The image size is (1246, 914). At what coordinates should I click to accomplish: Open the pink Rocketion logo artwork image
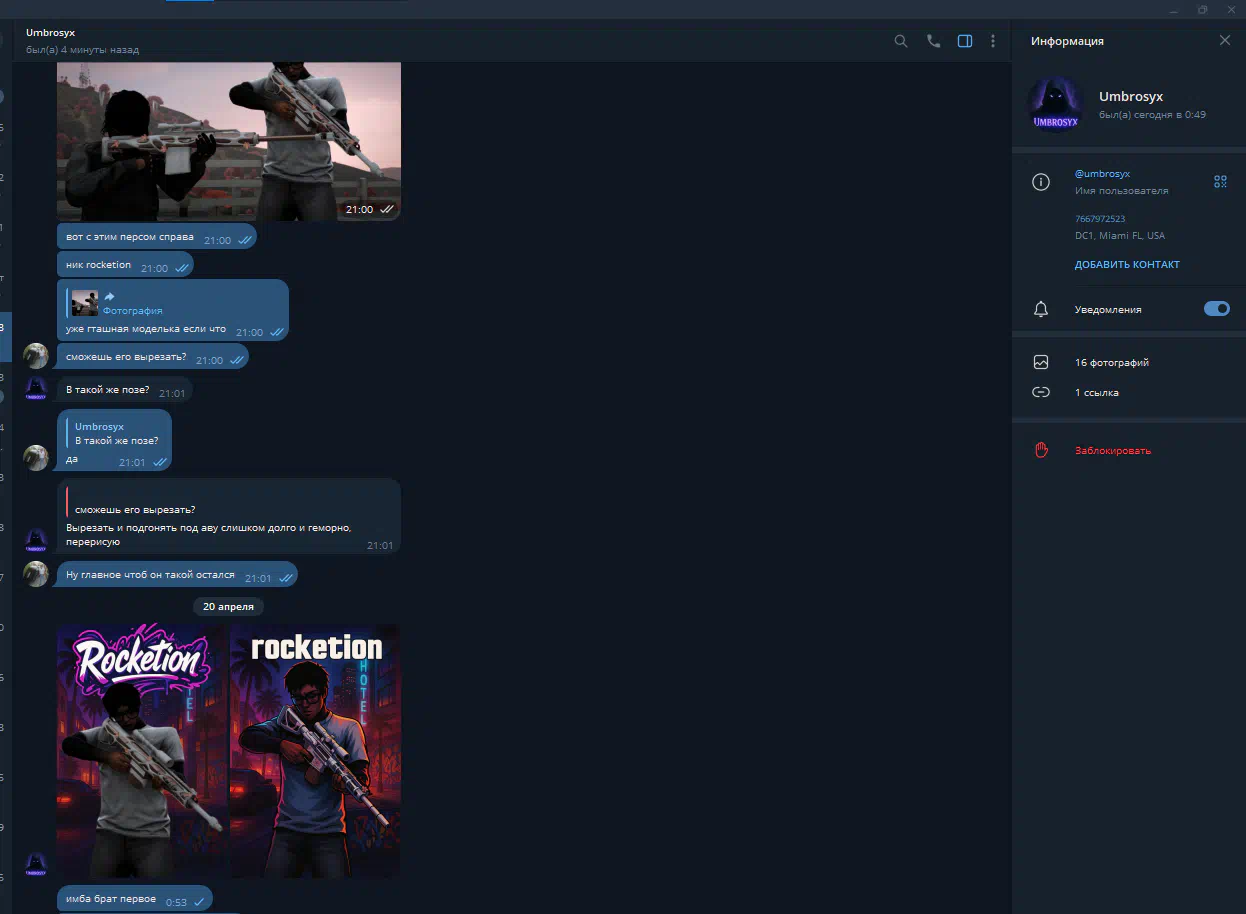click(141, 751)
